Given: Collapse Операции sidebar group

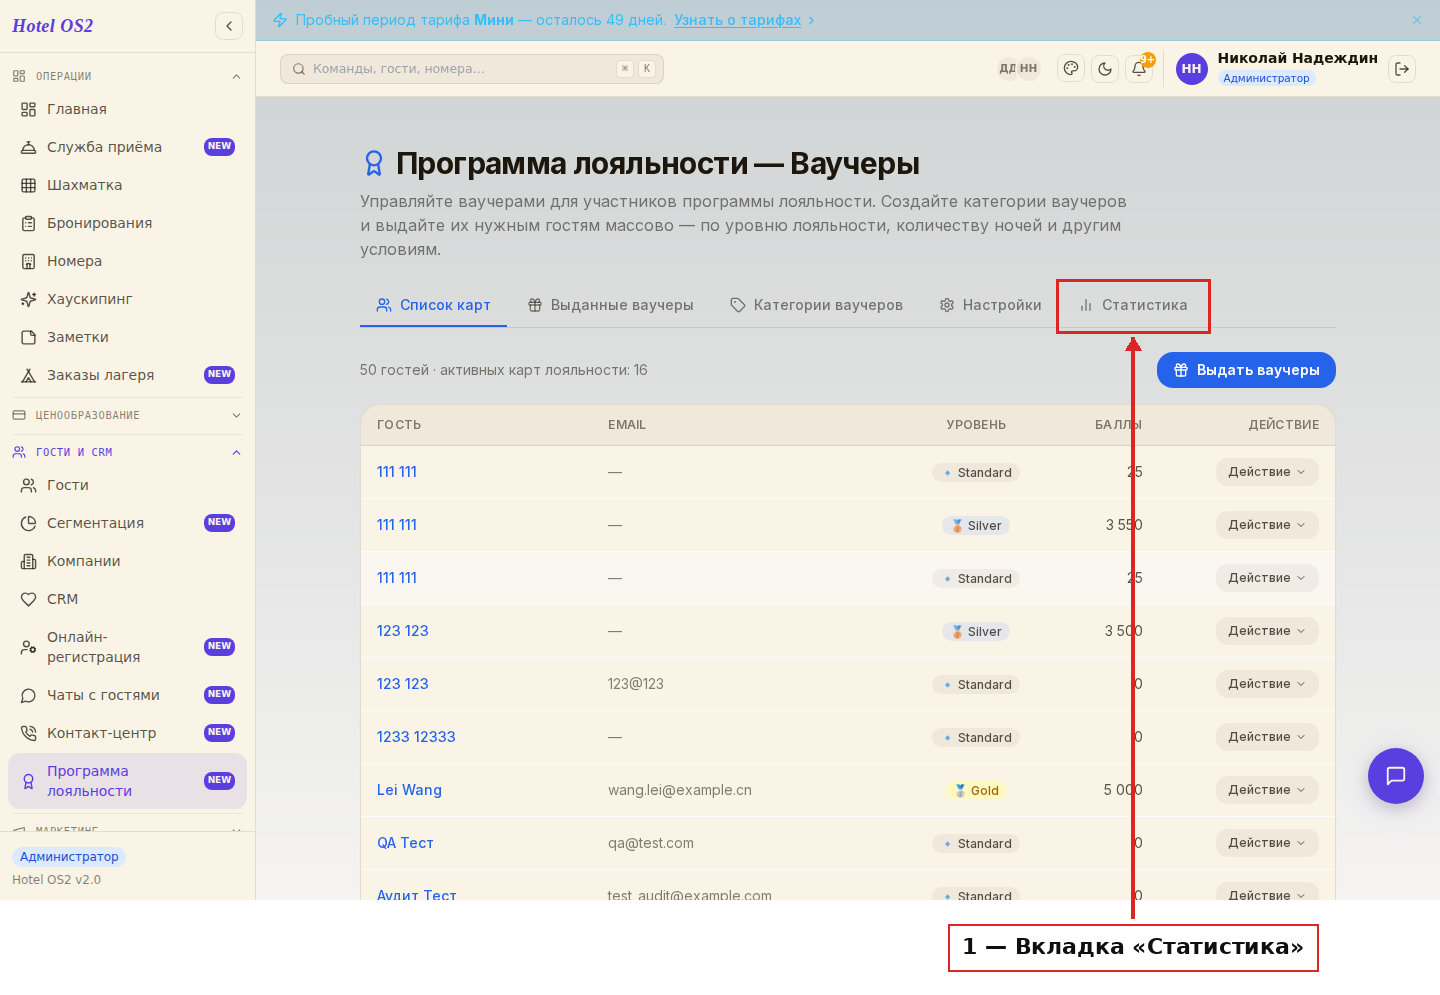Looking at the screenshot, I should click(127, 76).
